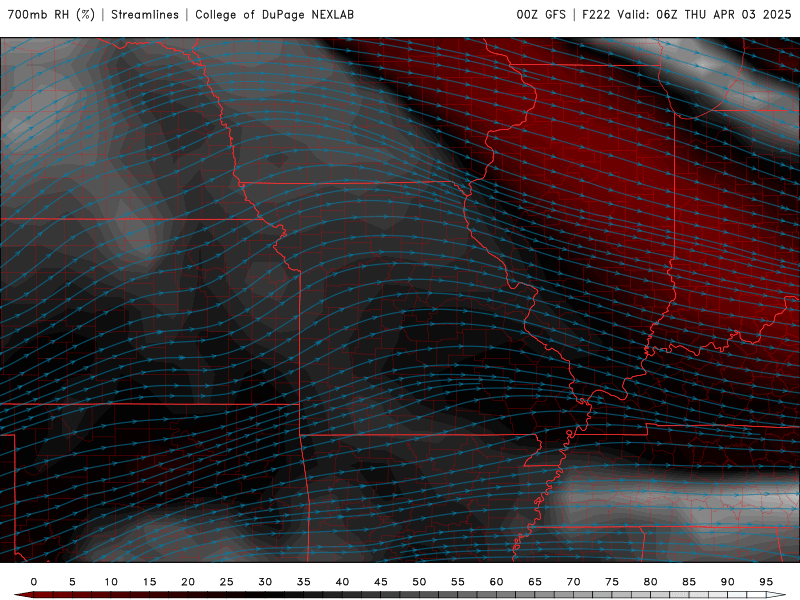Click the colorbar label "90"

tap(728, 582)
